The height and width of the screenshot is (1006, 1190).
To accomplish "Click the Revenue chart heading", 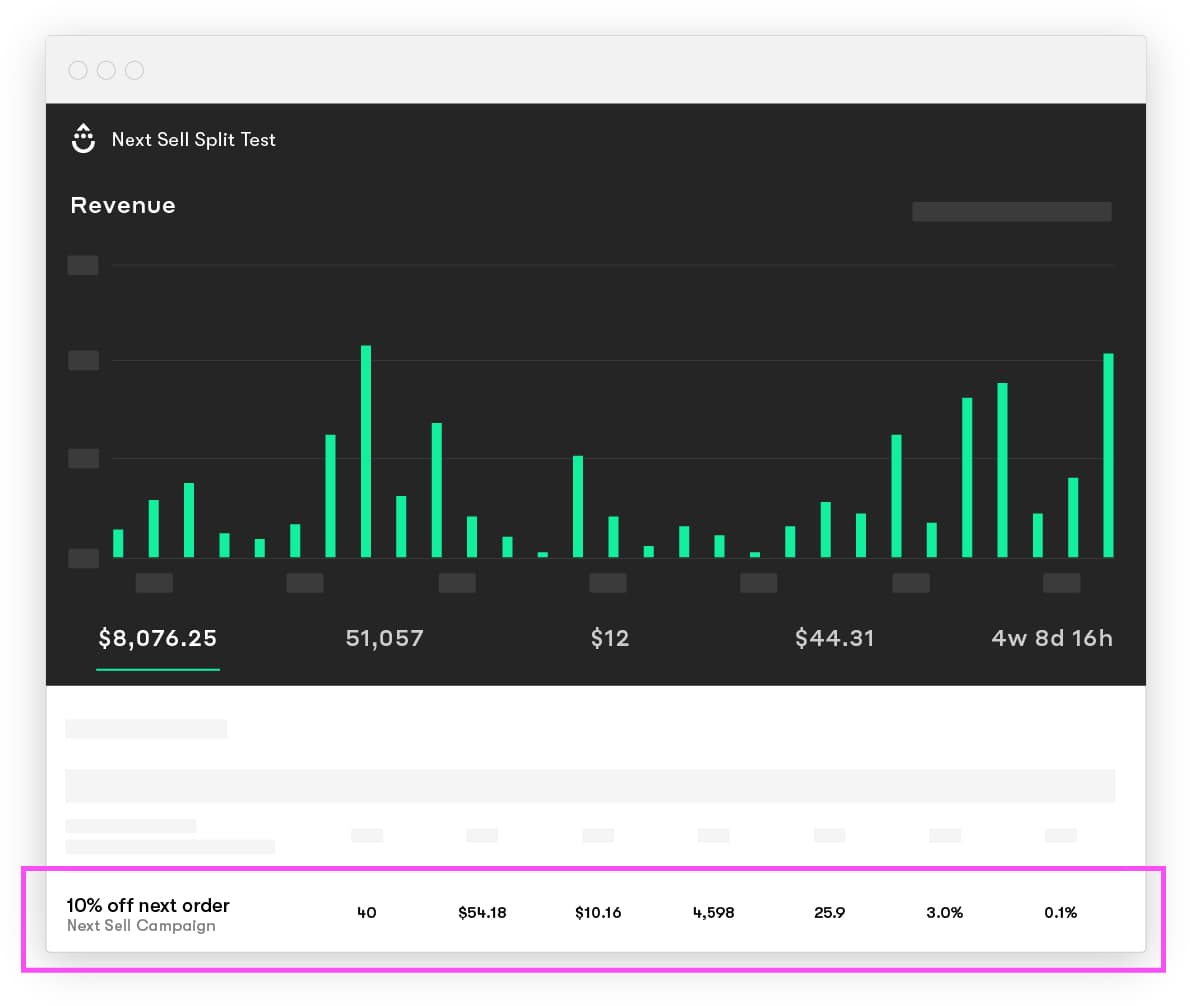I will 123,205.
